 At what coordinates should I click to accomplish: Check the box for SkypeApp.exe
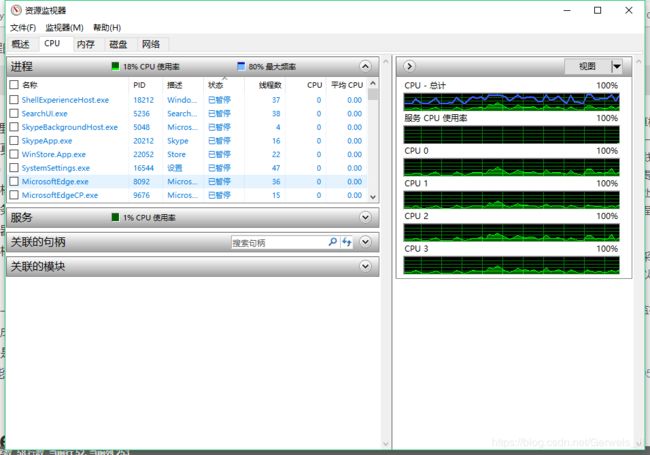coord(14,140)
